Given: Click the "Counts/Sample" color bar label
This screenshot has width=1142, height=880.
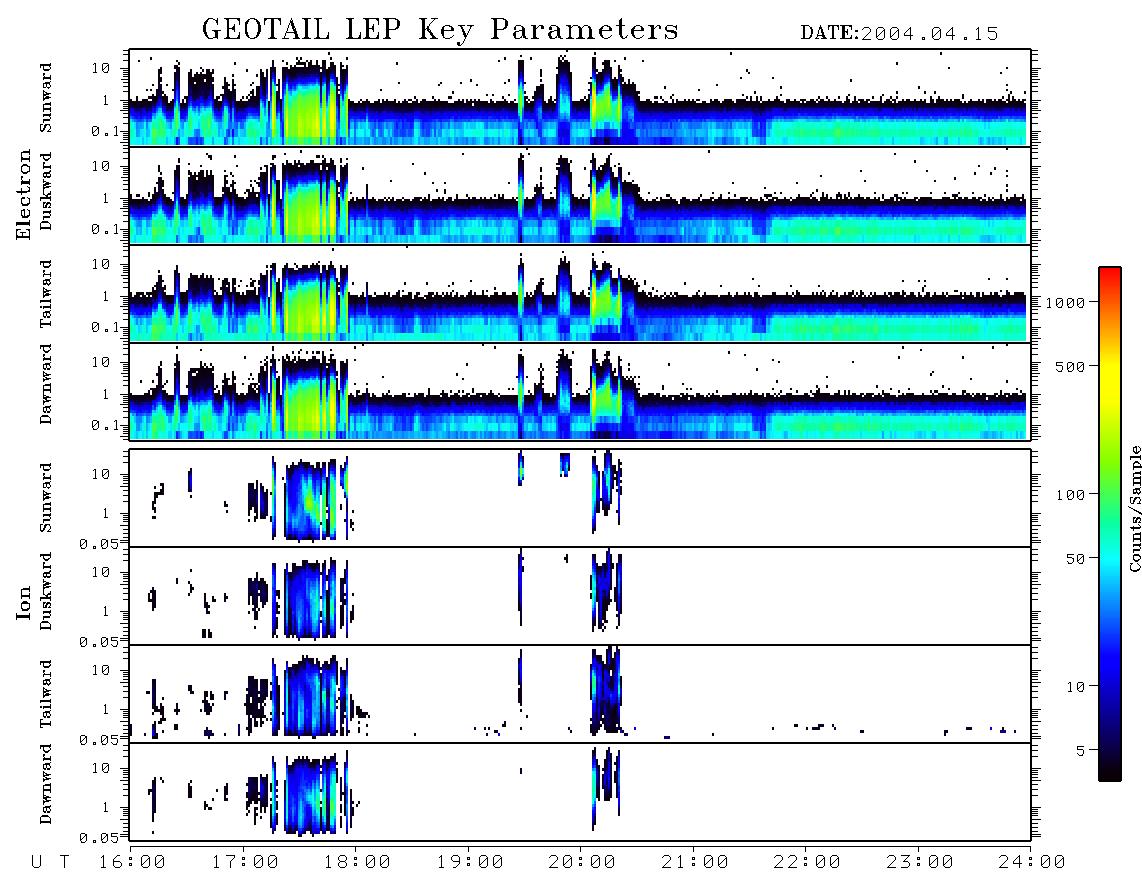Looking at the screenshot, I should pos(1135,509).
